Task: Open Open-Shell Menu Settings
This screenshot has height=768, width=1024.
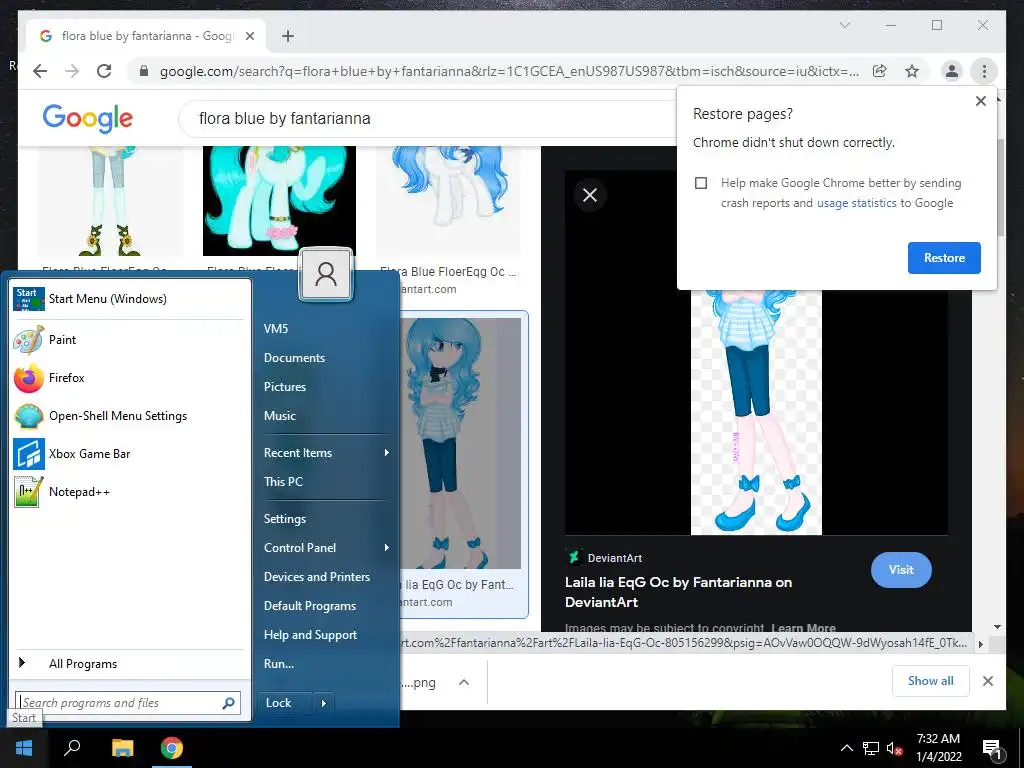Action: 129,415
